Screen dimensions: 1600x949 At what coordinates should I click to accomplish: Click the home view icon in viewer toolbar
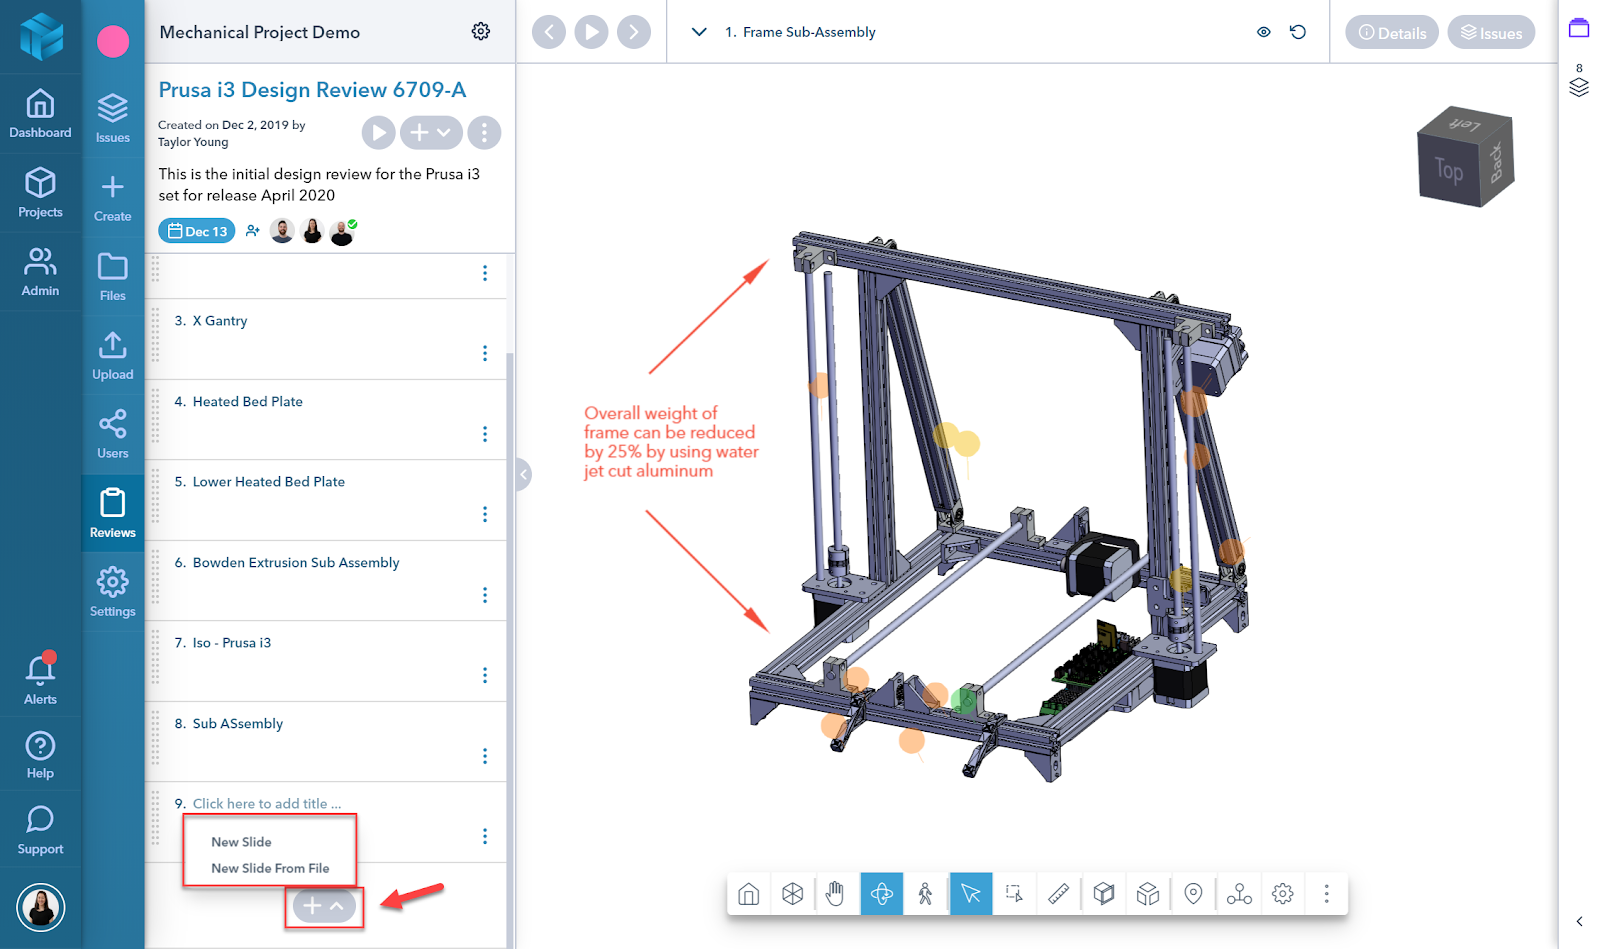coord(749,894)
